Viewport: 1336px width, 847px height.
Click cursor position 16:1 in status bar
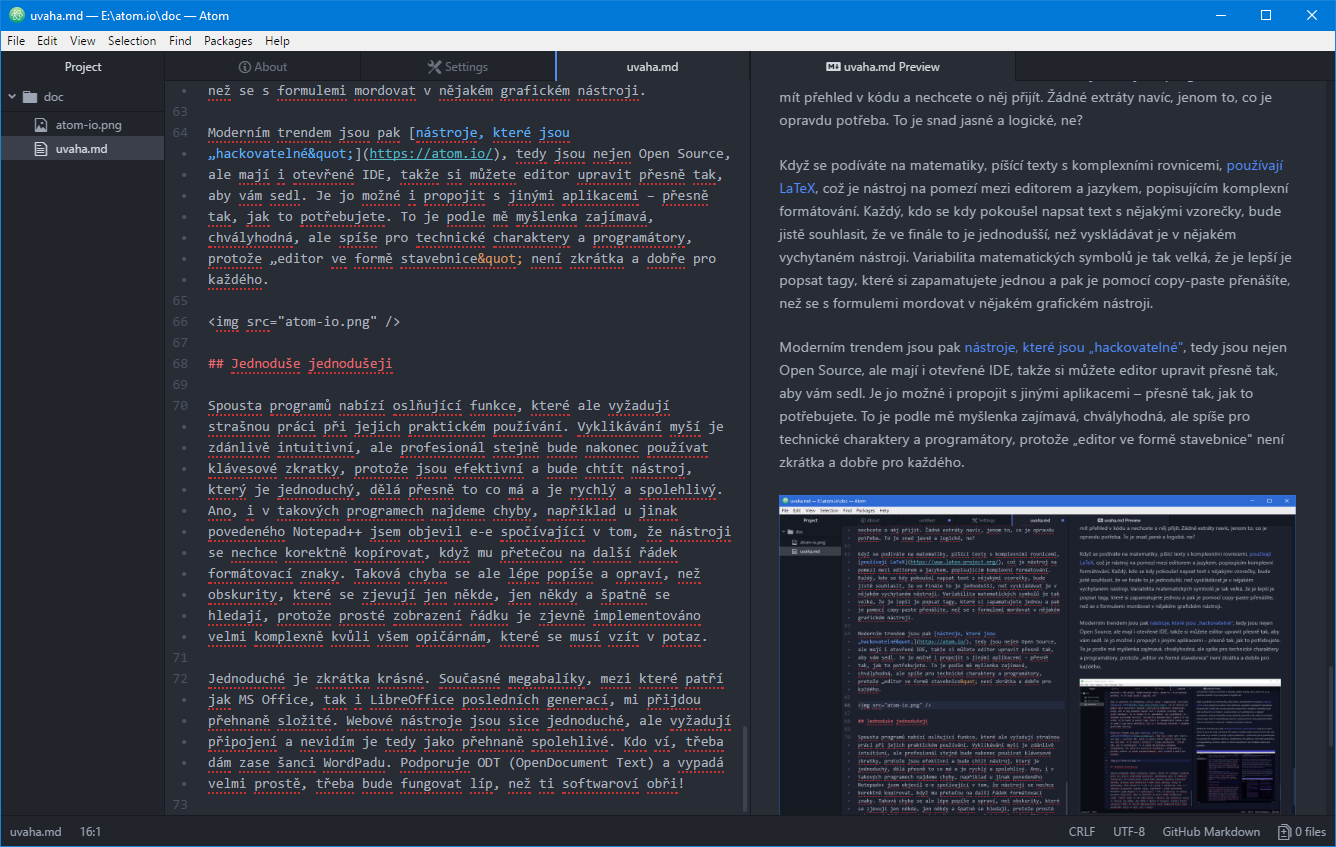(90, 832)
